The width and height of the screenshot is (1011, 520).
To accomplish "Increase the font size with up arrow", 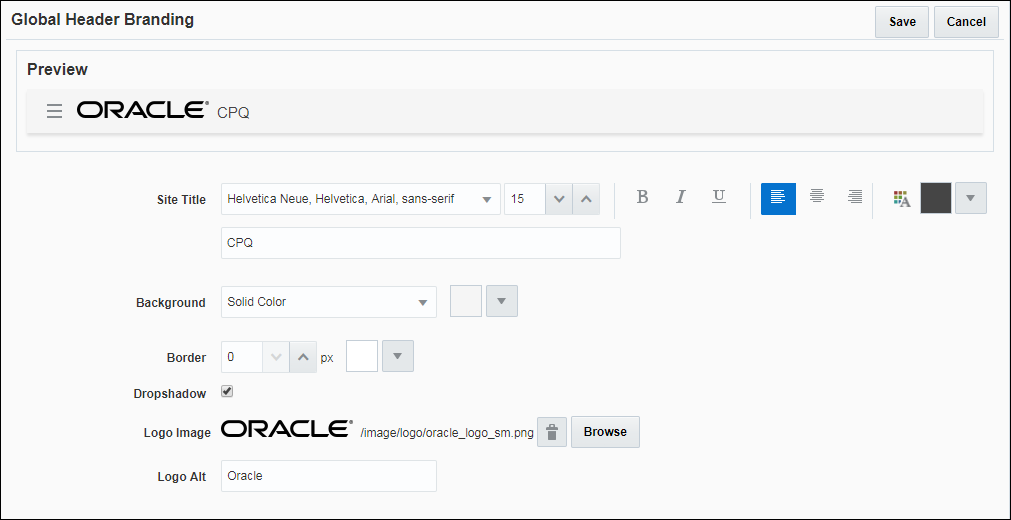I will coord(586,199).
